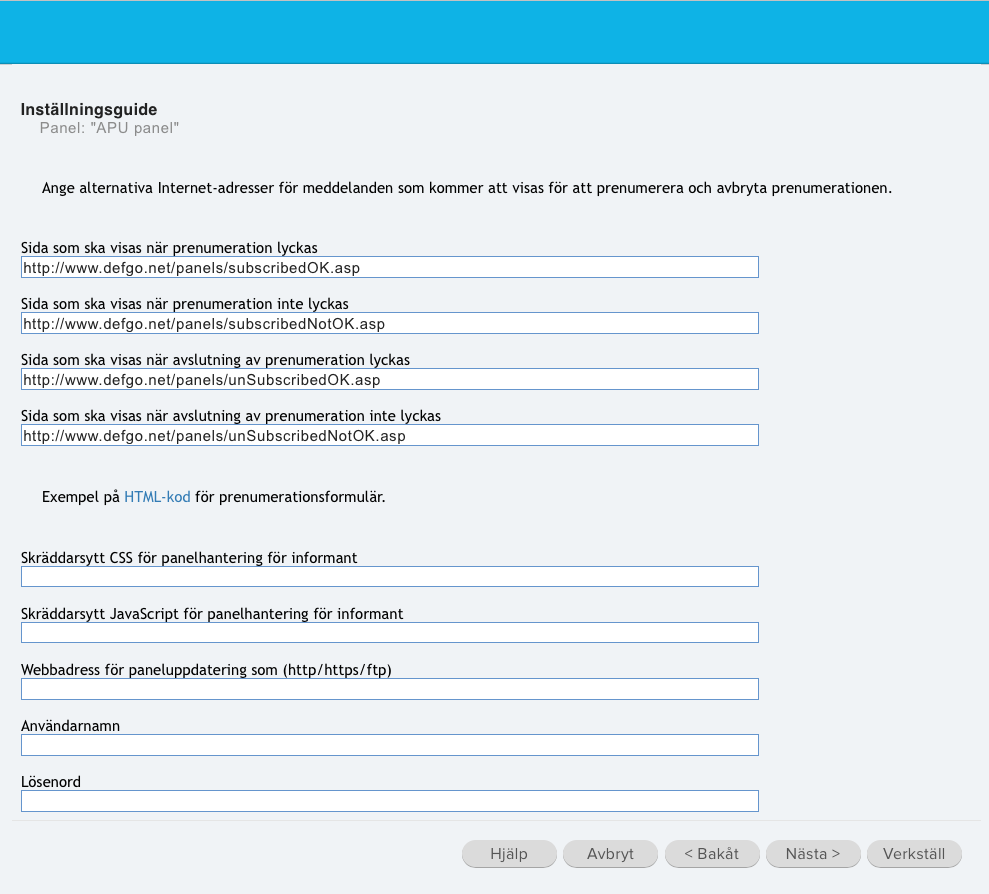This screenshot has width=989, height=894.
Task: Select the subscribedNotOK.asp URL field
Action: pyautogui.click(x=390, y=324)
